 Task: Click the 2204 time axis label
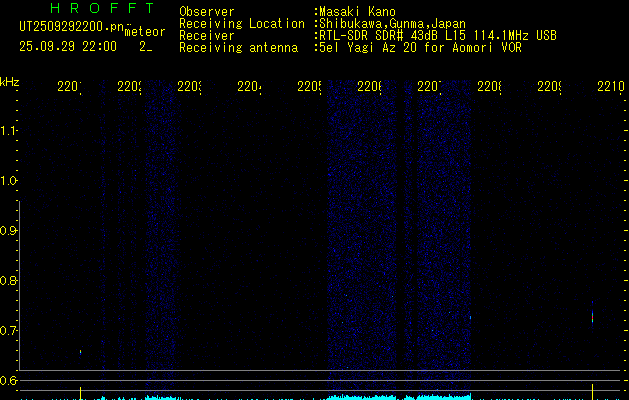[249, 86]
